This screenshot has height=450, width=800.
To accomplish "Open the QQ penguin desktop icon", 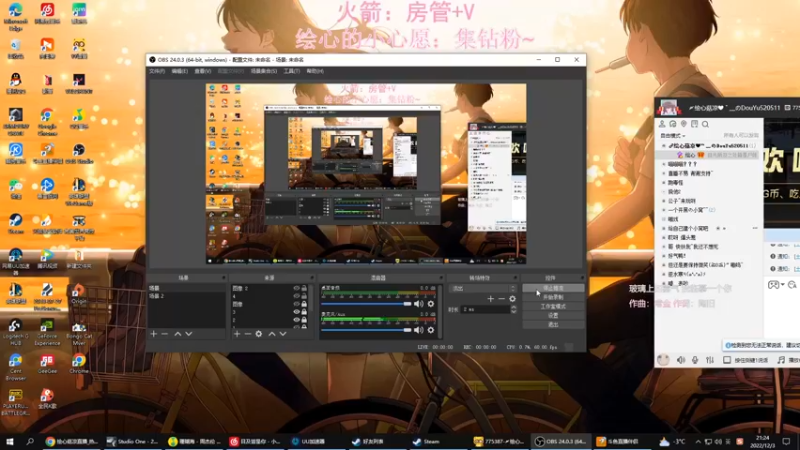I will [x=15, y=84].
